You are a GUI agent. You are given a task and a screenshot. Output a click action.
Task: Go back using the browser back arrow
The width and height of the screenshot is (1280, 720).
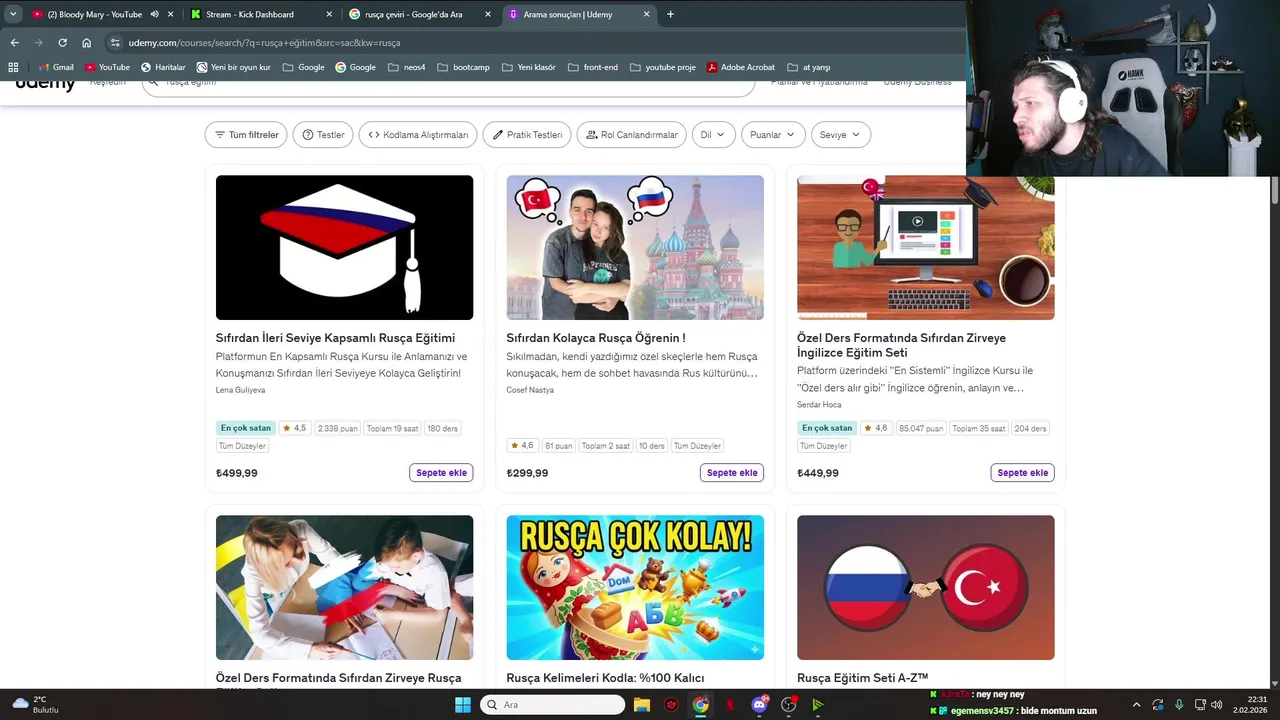tap(14, 43)
